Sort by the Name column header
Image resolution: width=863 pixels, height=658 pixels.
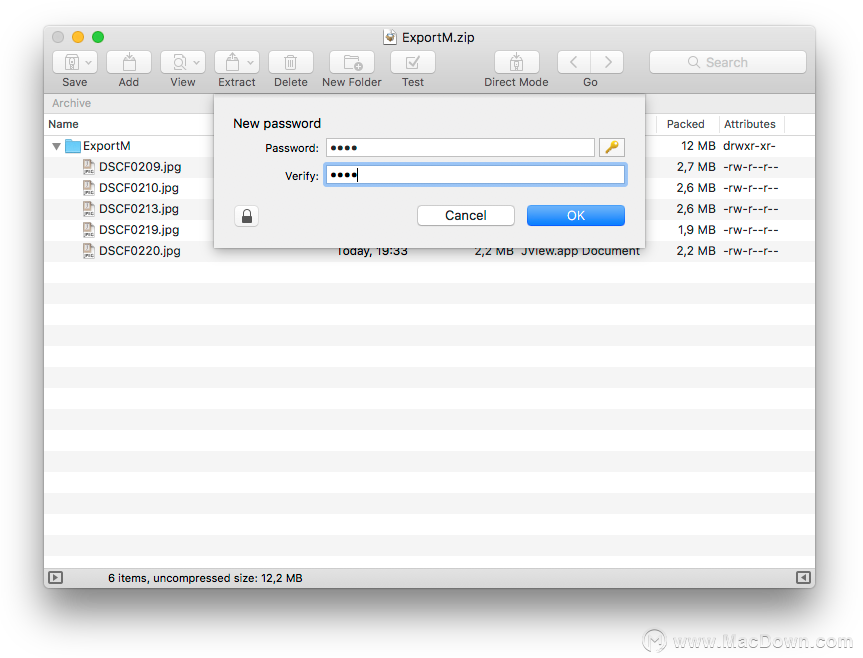(x=63, y=124)
